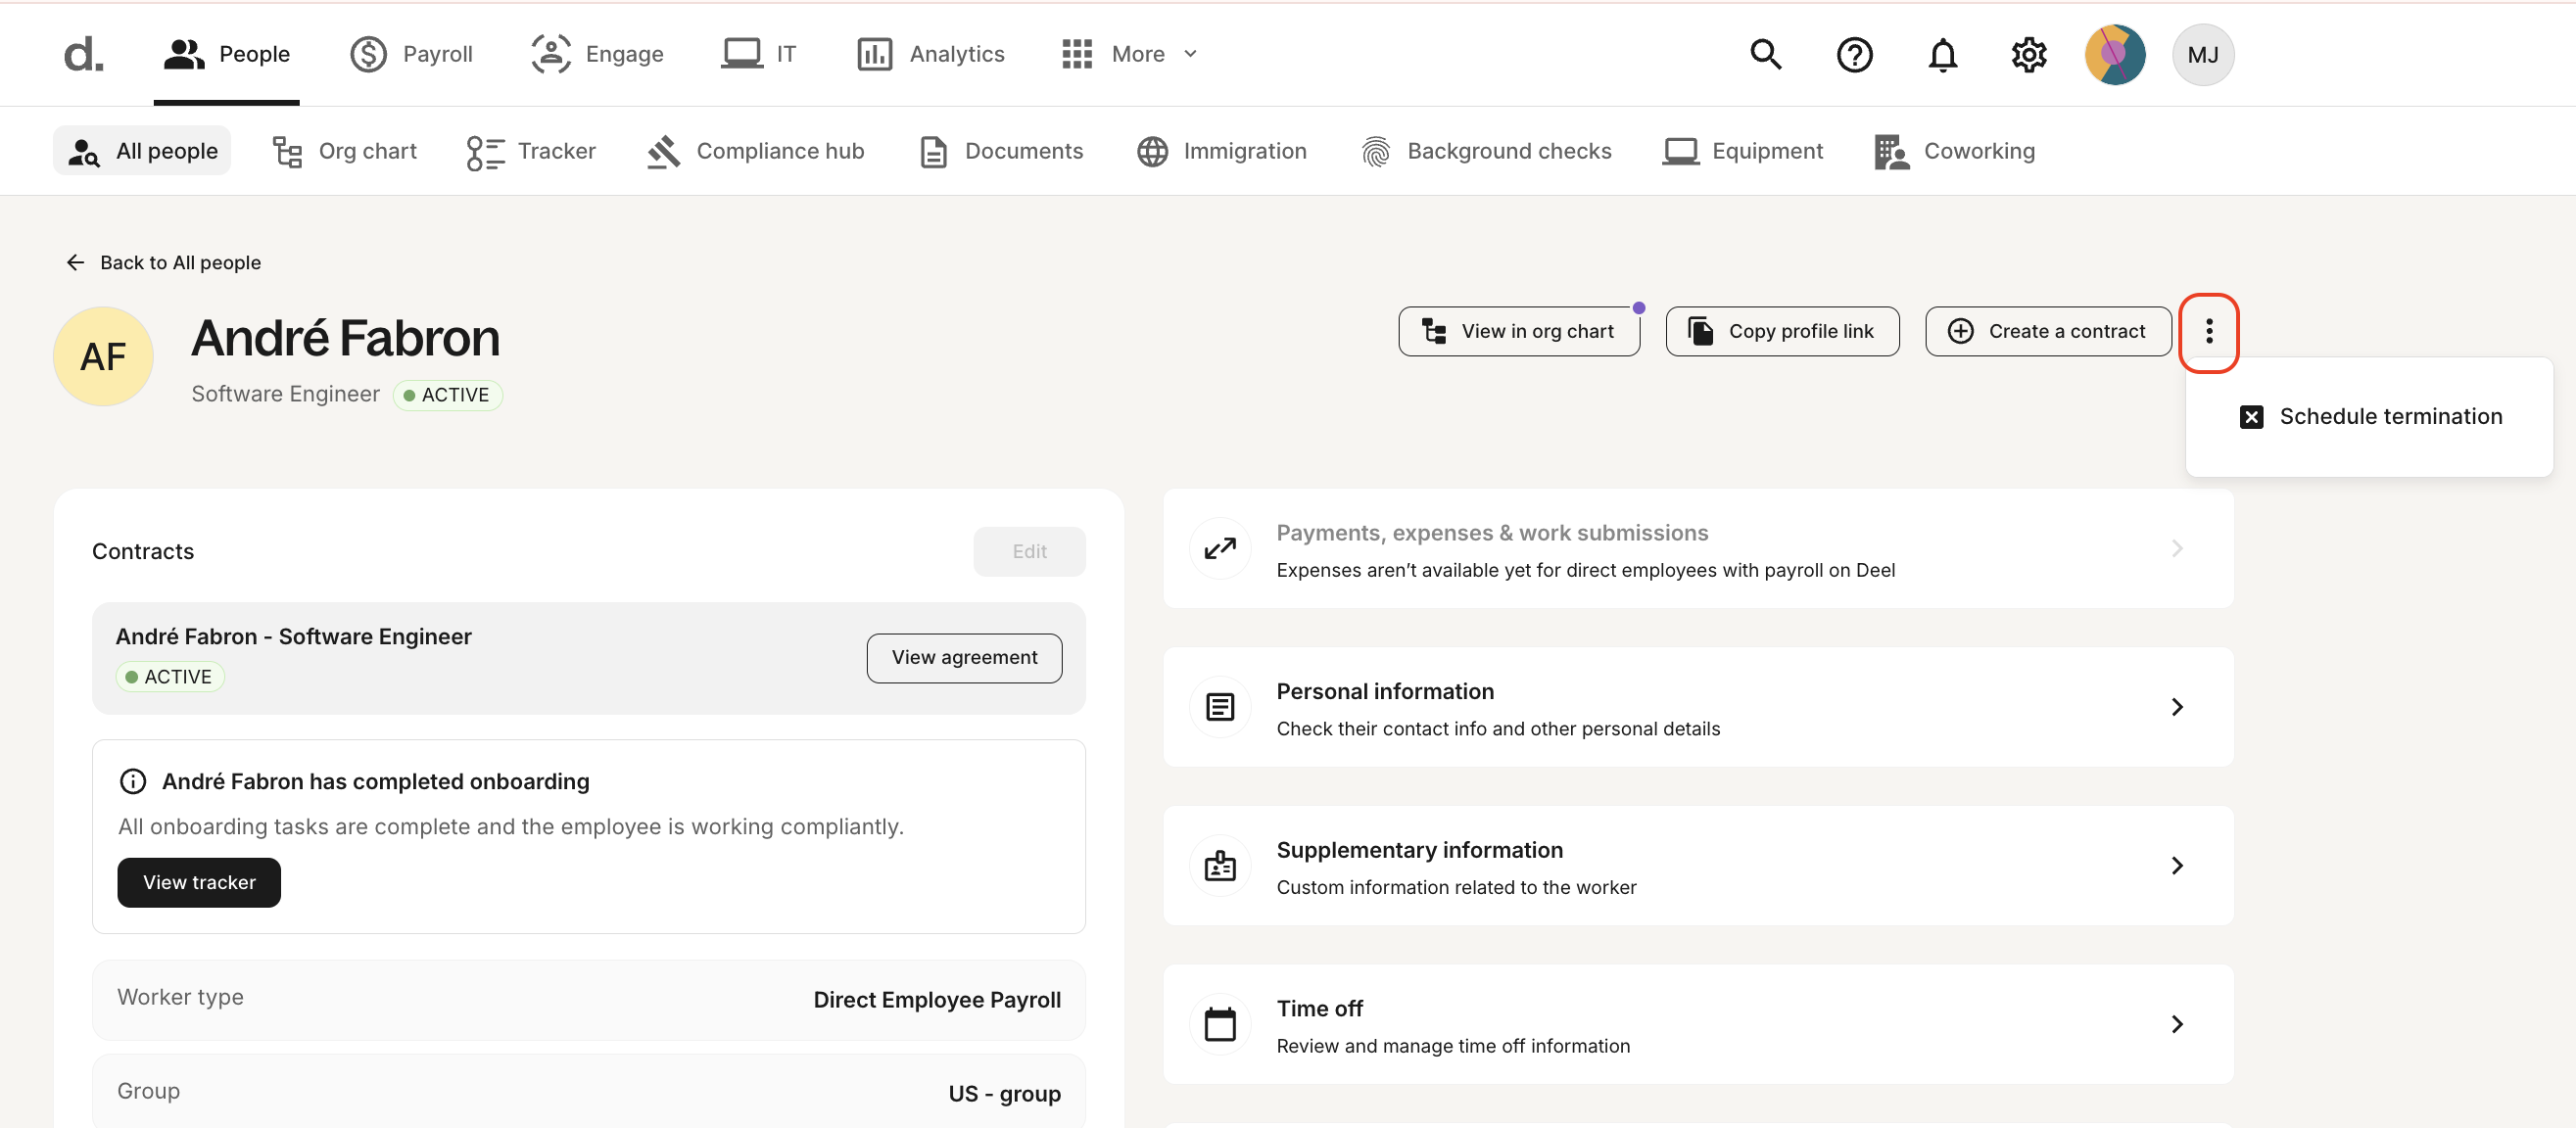Screen dimensions: 2576x1128
Task: Click Create a contract button
Action: tap(2048, 331)
